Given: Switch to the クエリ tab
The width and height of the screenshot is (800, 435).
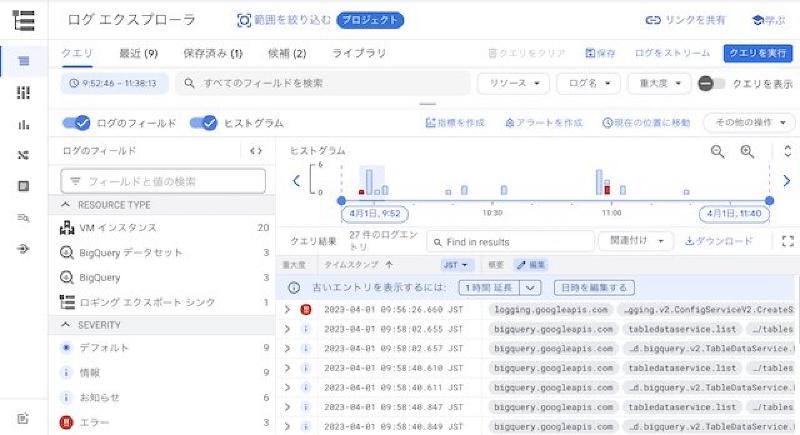Looking at the screenshot, I should click(77, 53).
